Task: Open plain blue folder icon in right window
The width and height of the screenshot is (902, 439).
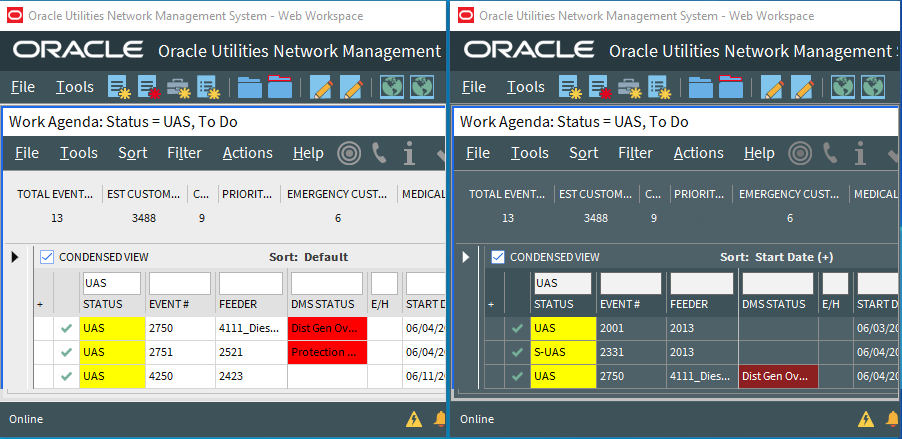Action: [701, 87]
